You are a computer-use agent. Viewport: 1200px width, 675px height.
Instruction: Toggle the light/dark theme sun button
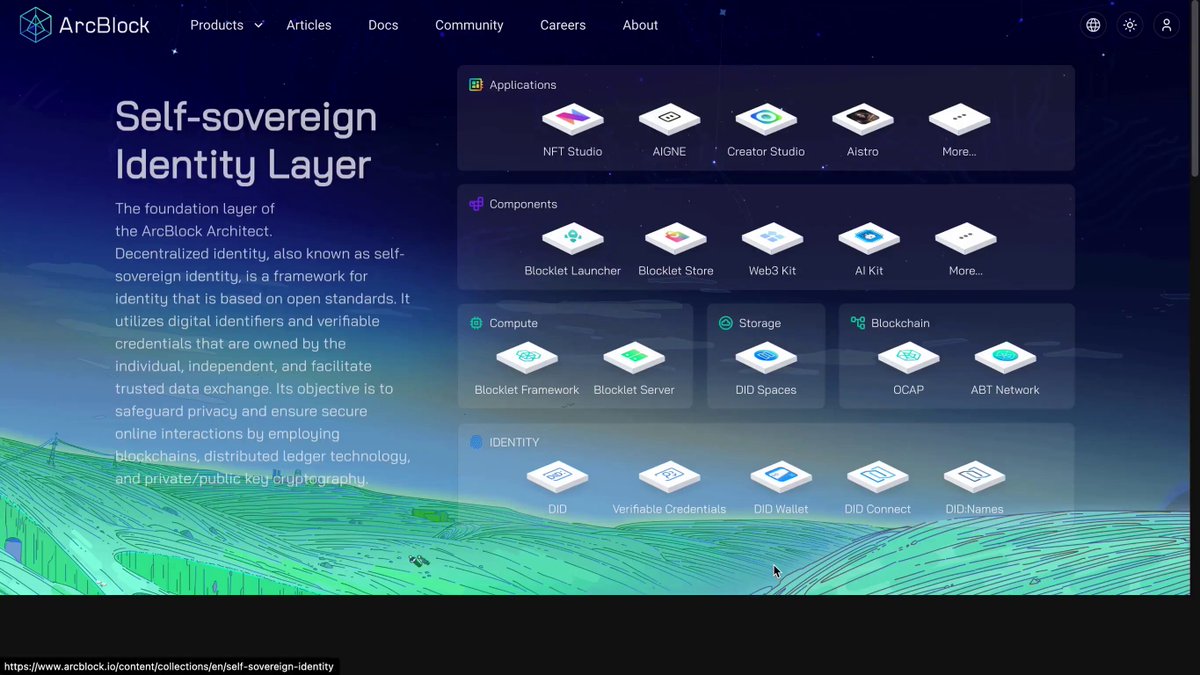pyautogui.click(x=1130, y=25)
